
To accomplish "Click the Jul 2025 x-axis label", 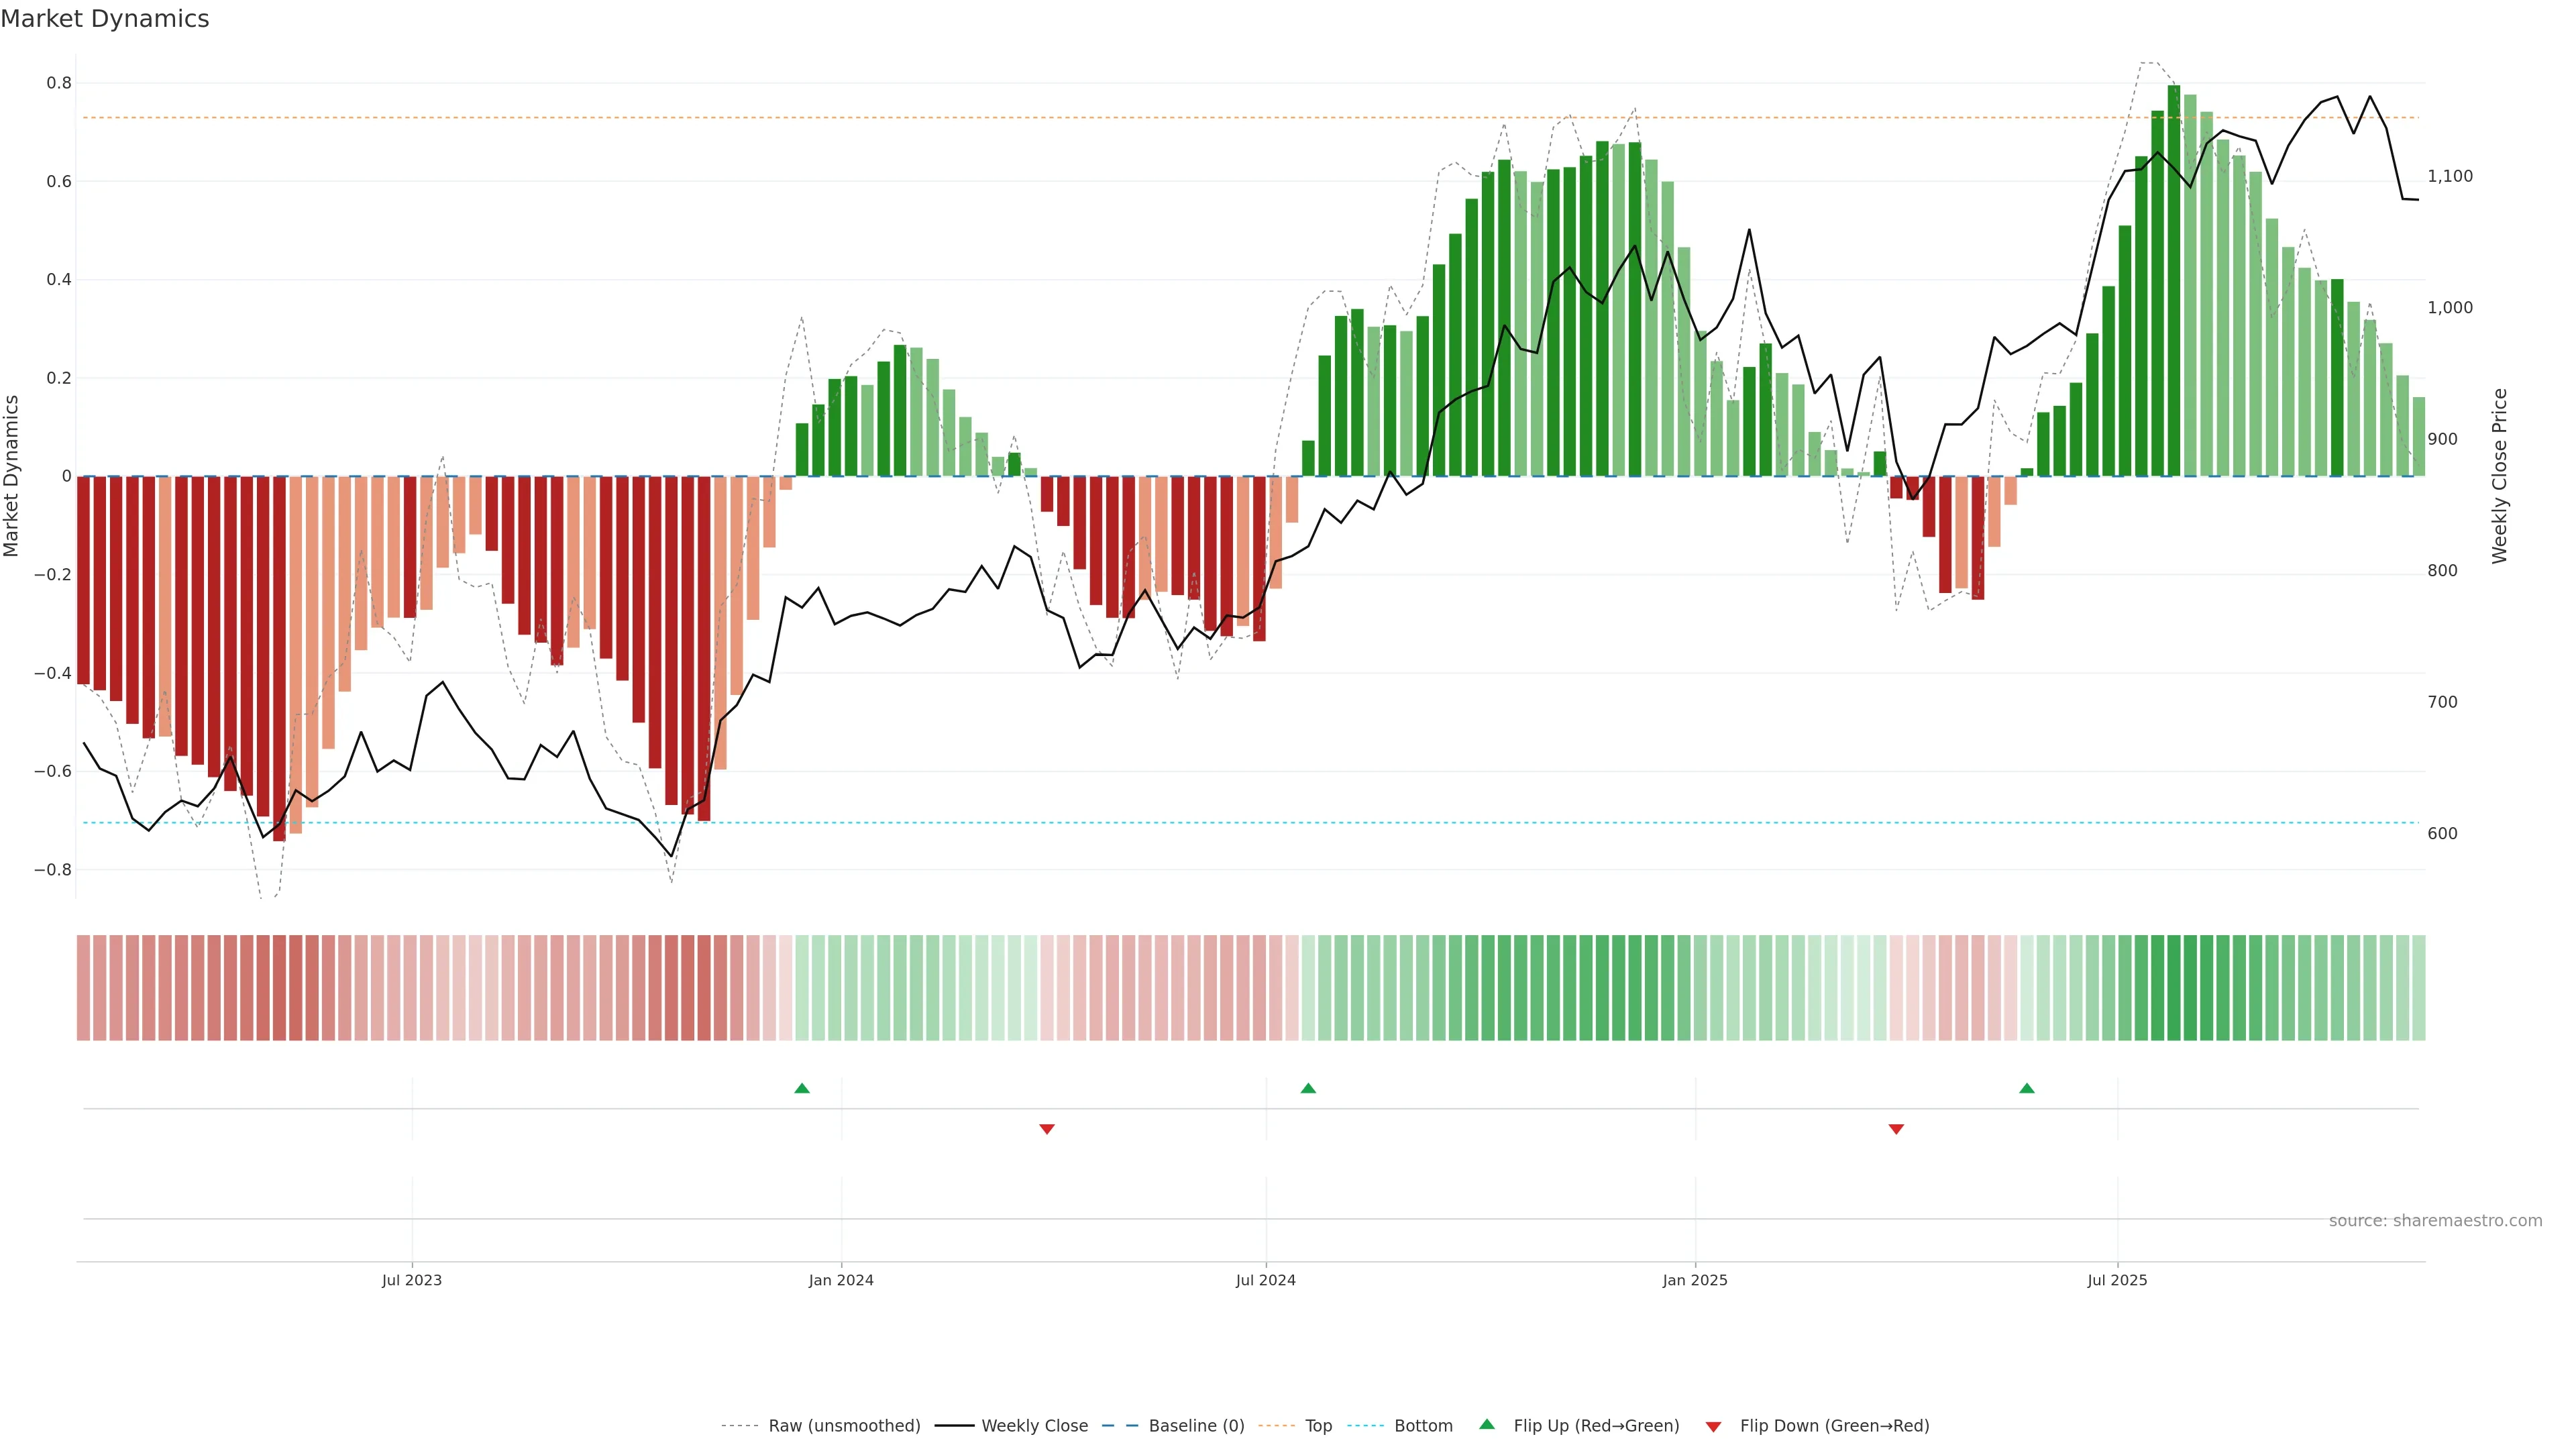I will tap(2117, 1280).
